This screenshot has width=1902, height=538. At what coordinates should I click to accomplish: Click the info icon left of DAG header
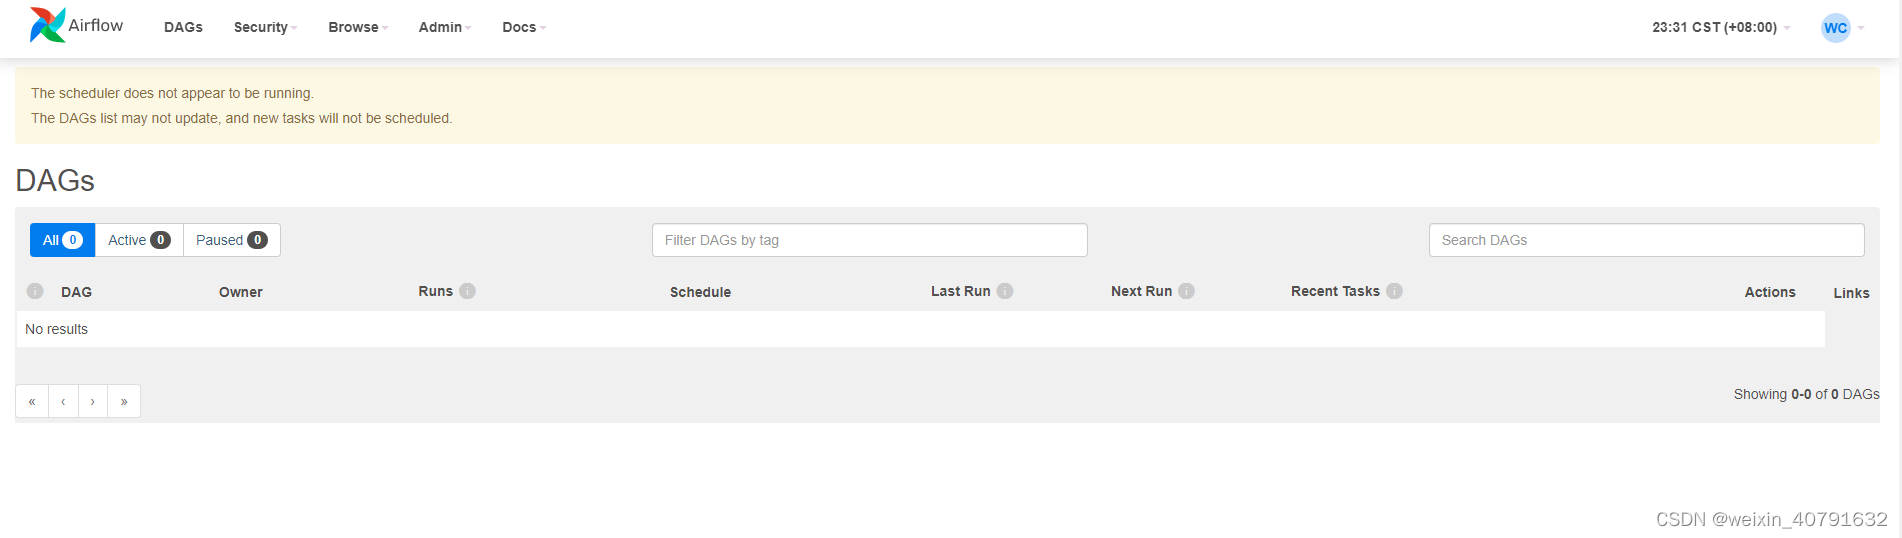click(x=35, y=291)
